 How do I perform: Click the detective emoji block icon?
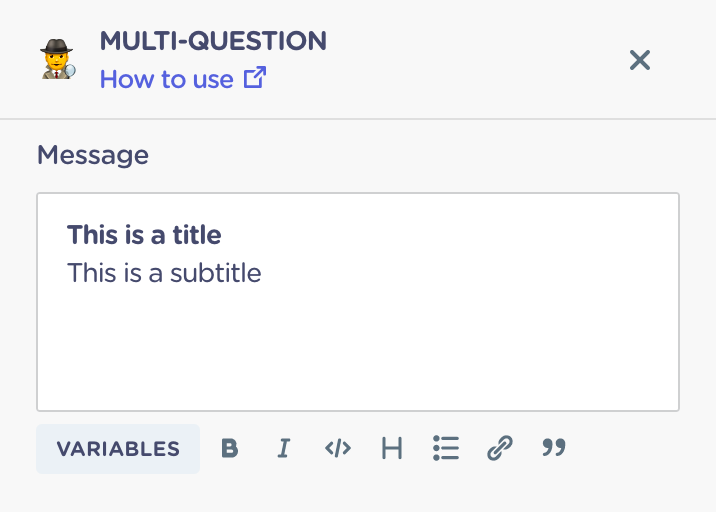(x=58, y=59)
